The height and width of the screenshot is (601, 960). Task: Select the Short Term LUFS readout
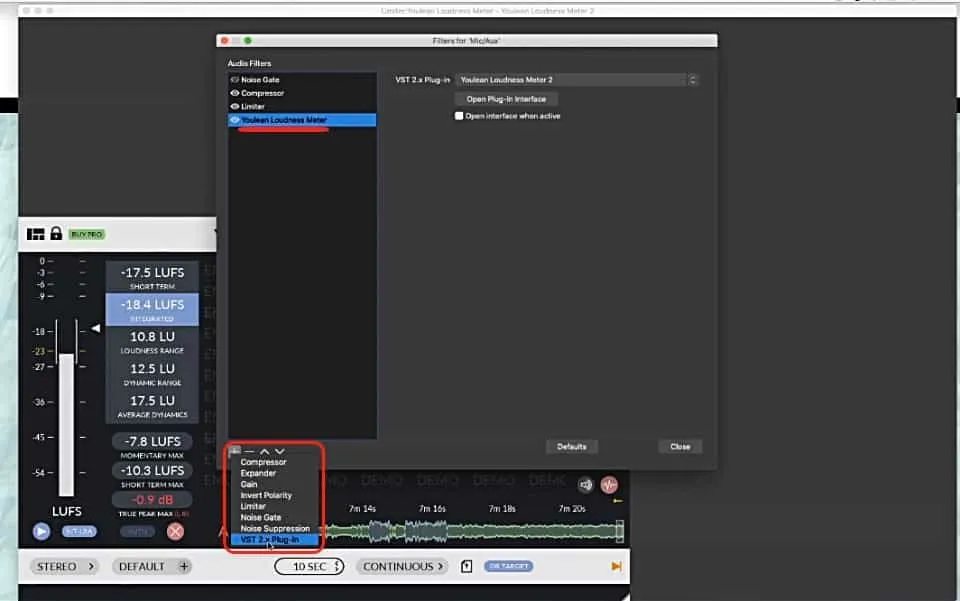coord(152,277)
